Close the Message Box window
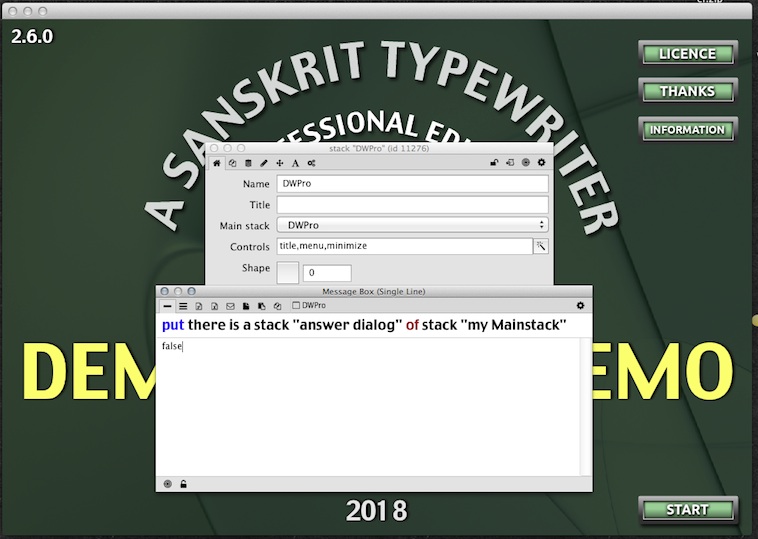The width and height of the screenshot is (758, 539). click(x=165, y=291)
